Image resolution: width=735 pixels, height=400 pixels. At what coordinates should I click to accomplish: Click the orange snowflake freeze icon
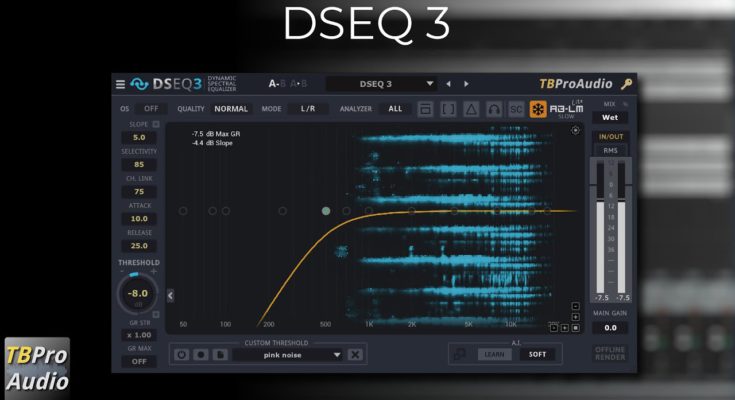click(x=537, y=109)
